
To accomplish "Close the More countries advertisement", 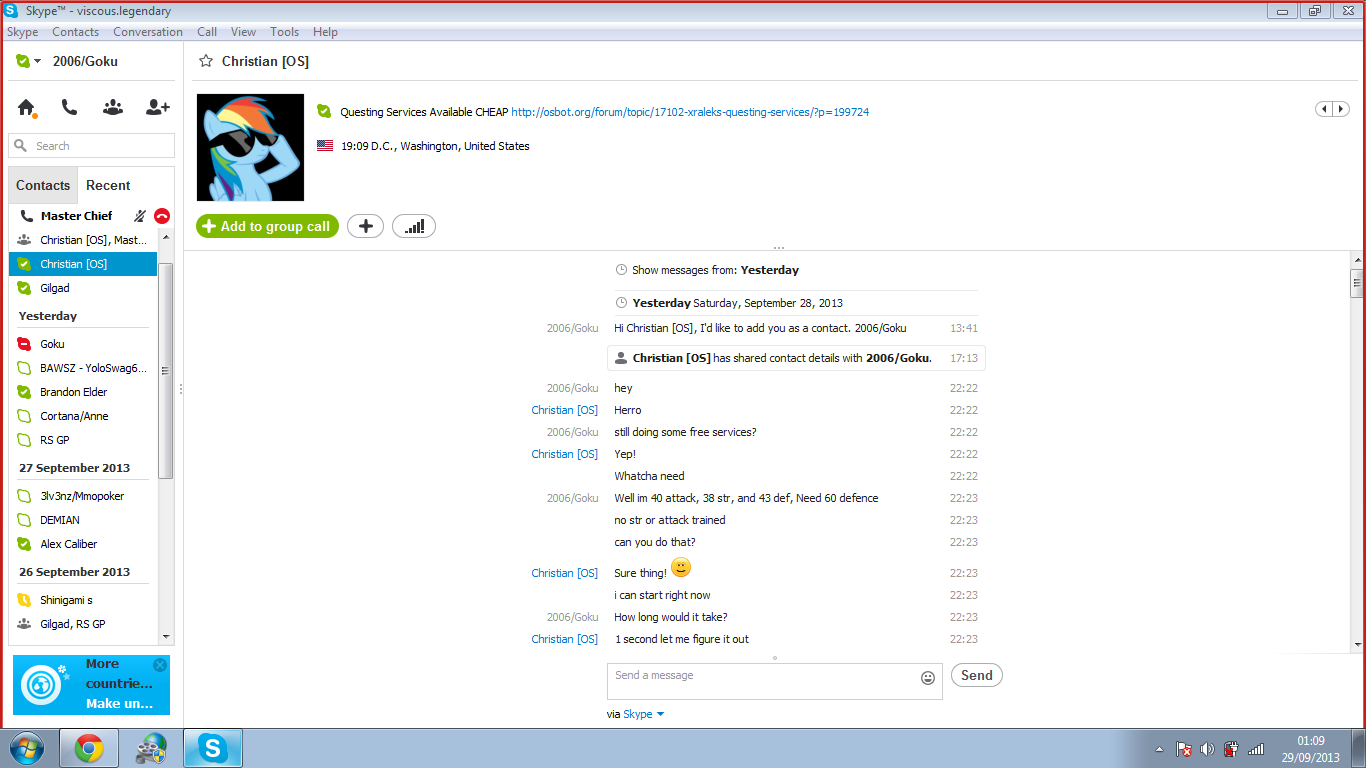I will (x=160, y=665).
